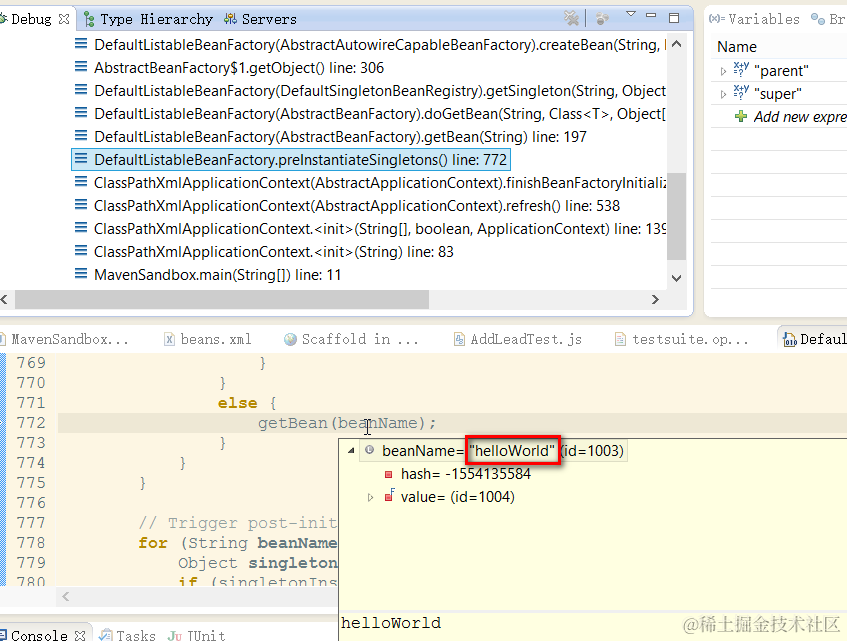
Task: Click the AddLeadTest.js file icon
Action: tap(459, 339)
